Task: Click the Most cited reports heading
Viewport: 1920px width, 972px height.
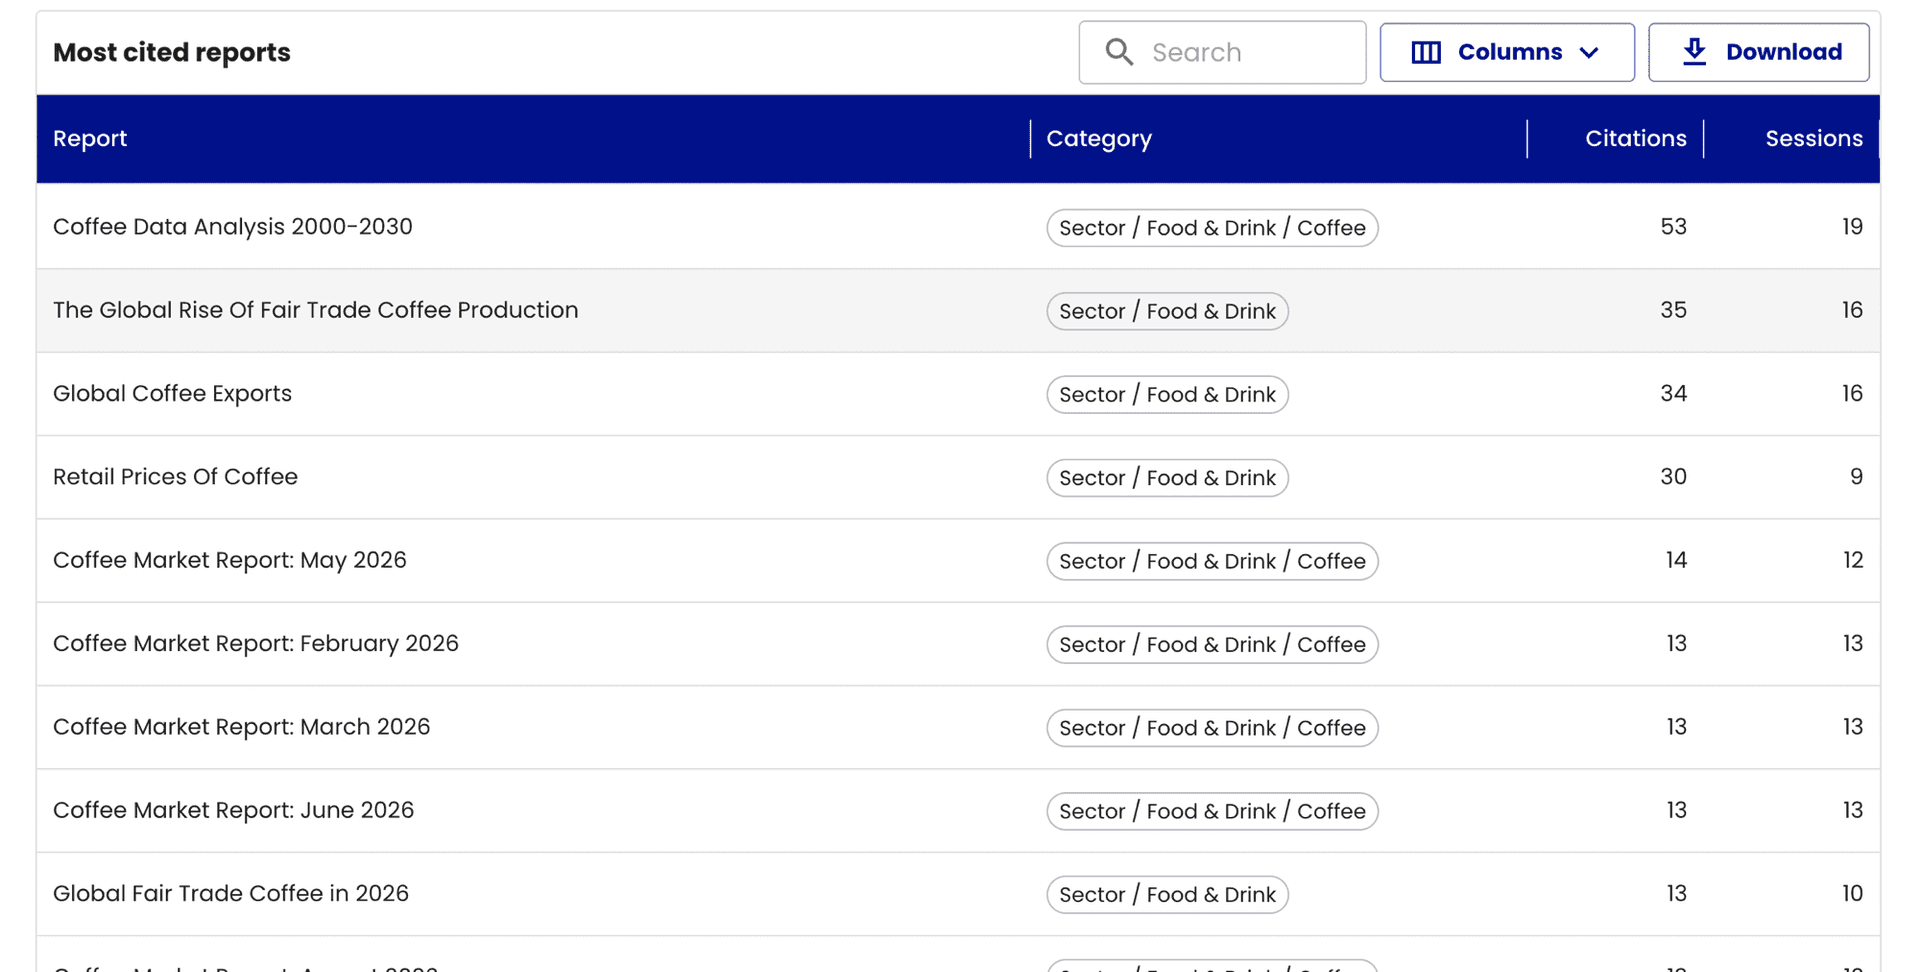Action: [x=172, y=52]
